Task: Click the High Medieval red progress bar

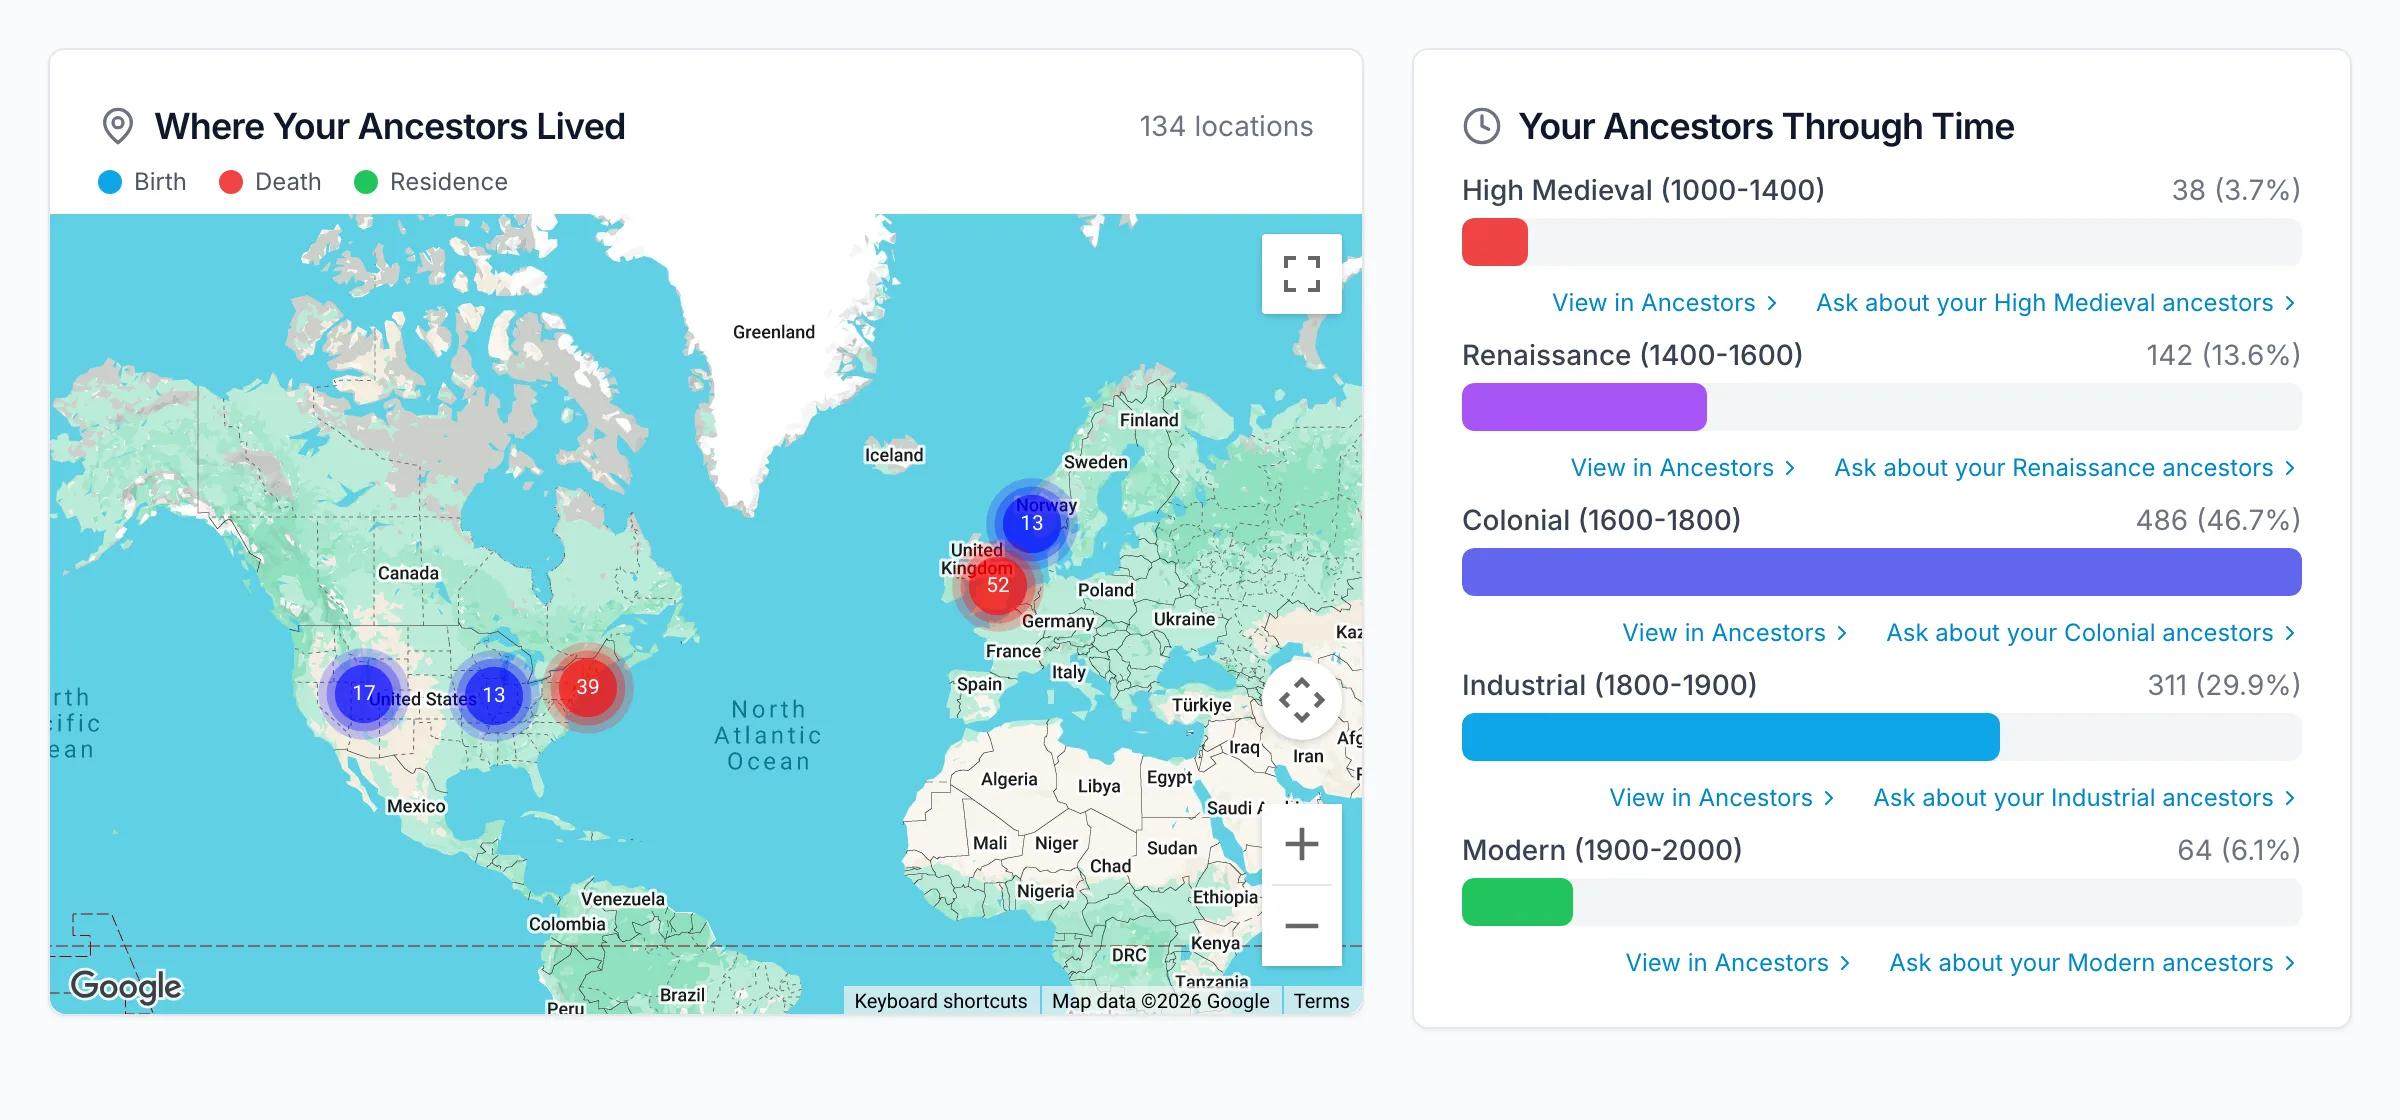Action: (x=1495, y=242)
